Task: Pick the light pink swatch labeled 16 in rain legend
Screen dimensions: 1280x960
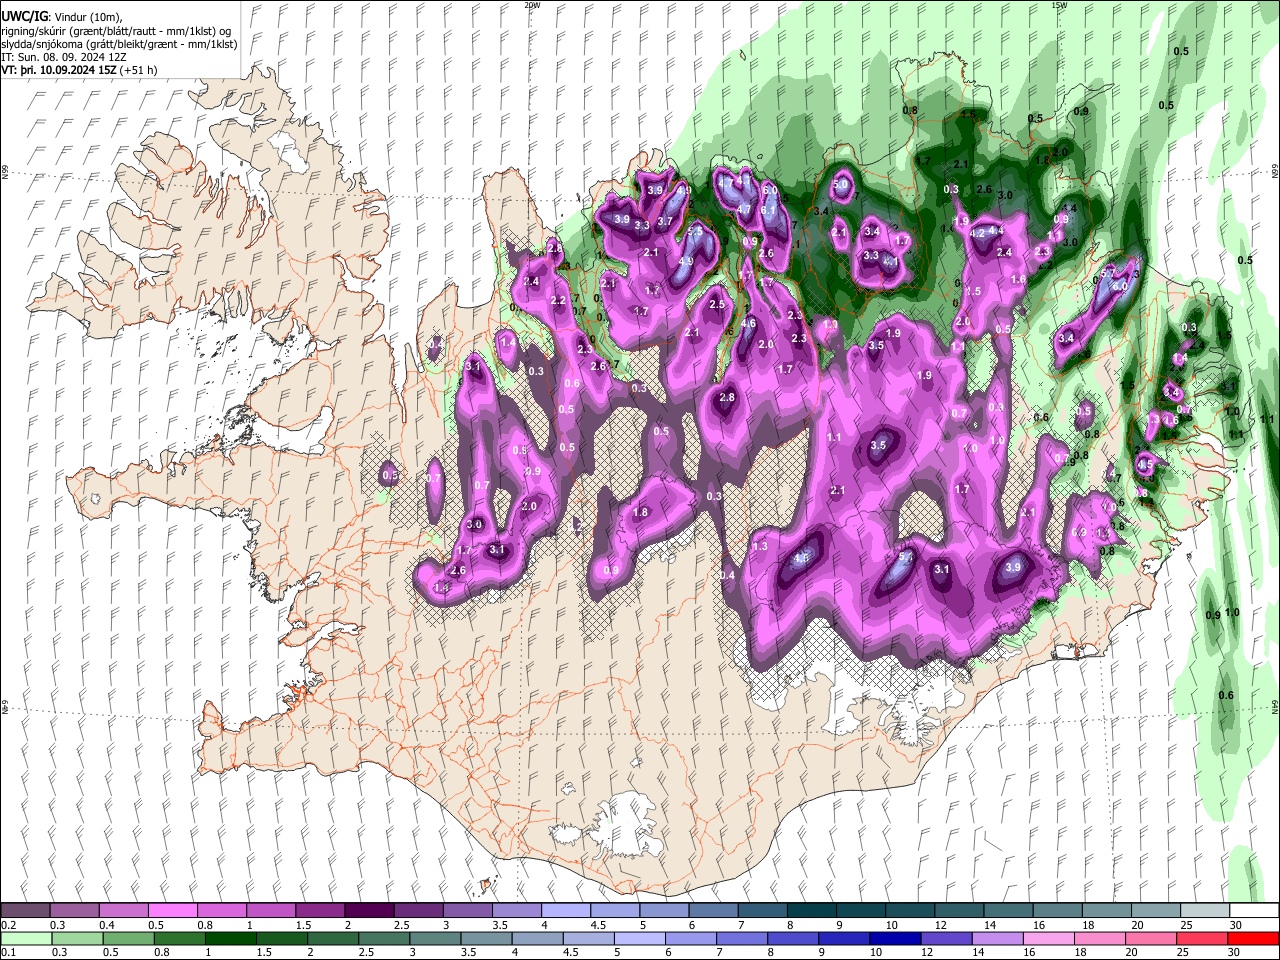Action: point(1048,938)
